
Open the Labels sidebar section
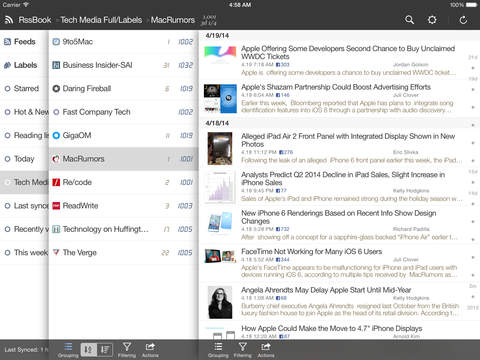click(x=24, y=65)
